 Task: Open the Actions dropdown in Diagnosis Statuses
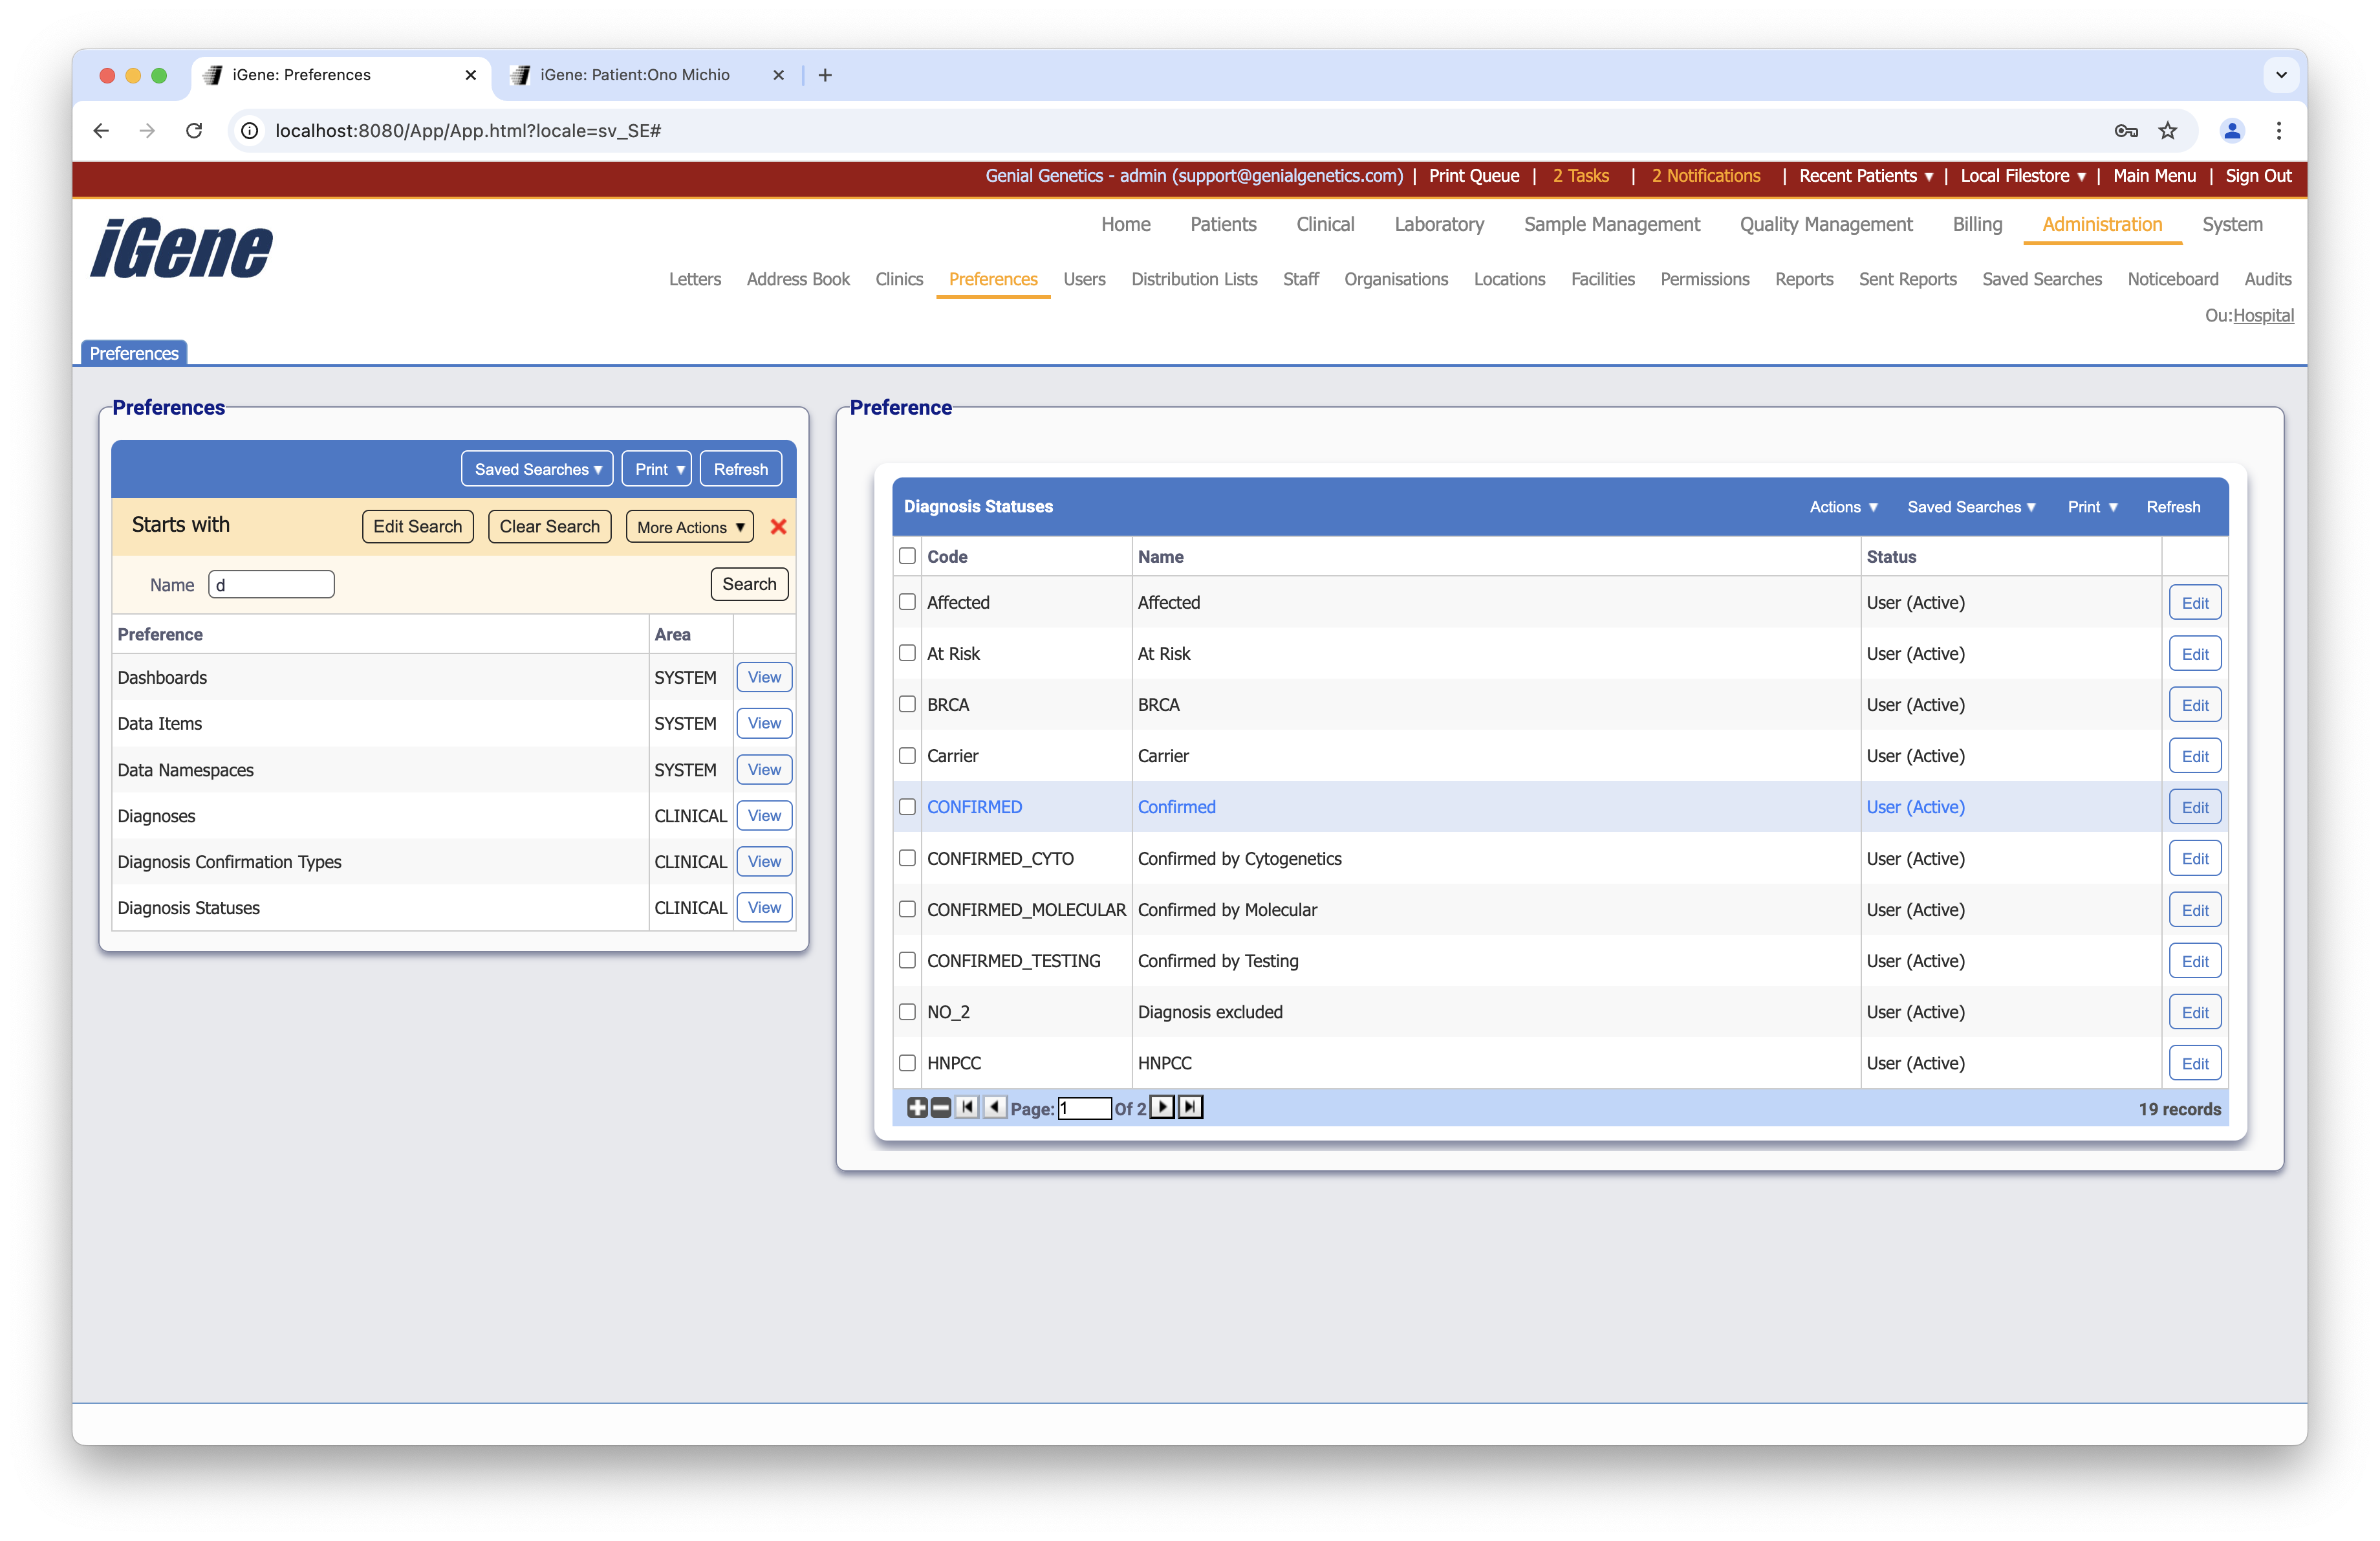coord(1843,507)
